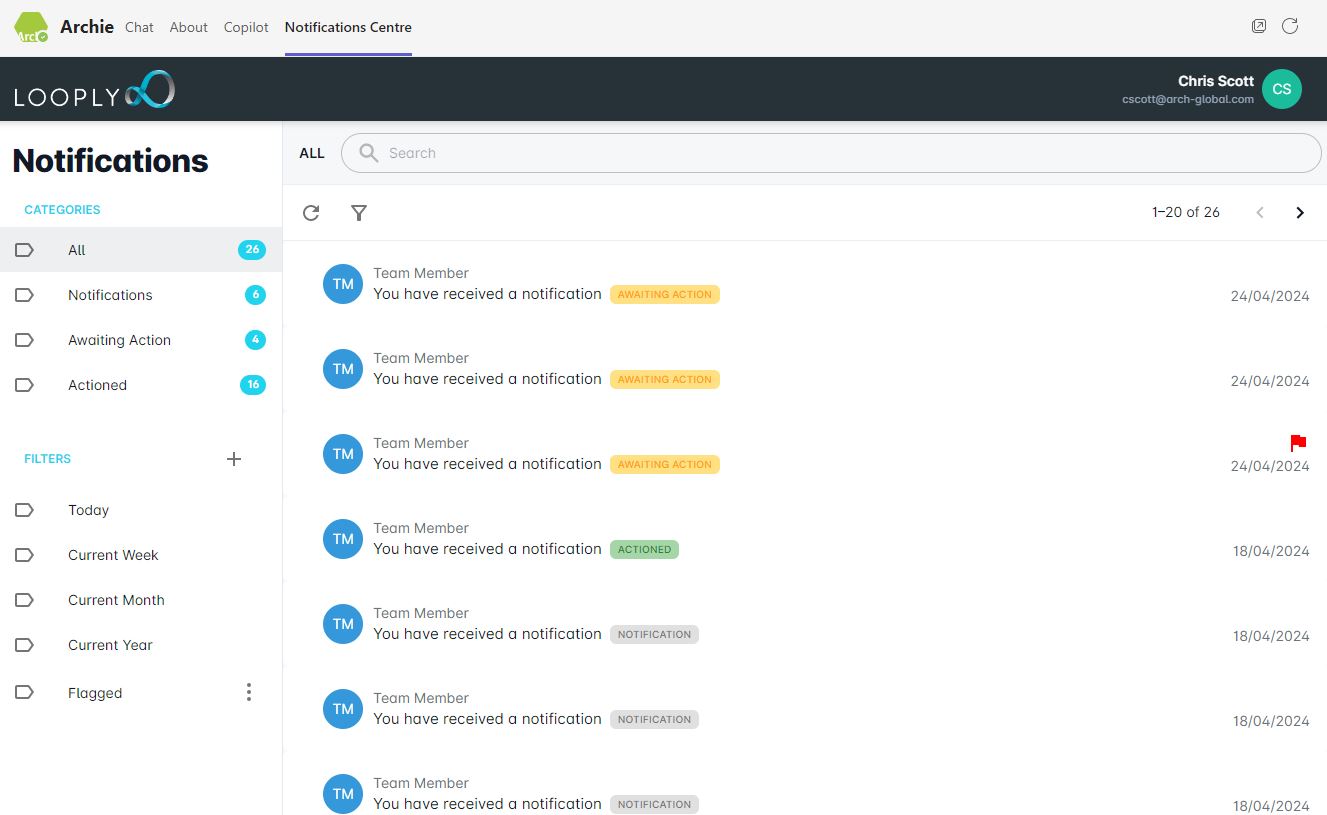1327x815 pixels.
Task: Open the filter funnel icon
Action: pyautogui.click(x=359, y=212)
